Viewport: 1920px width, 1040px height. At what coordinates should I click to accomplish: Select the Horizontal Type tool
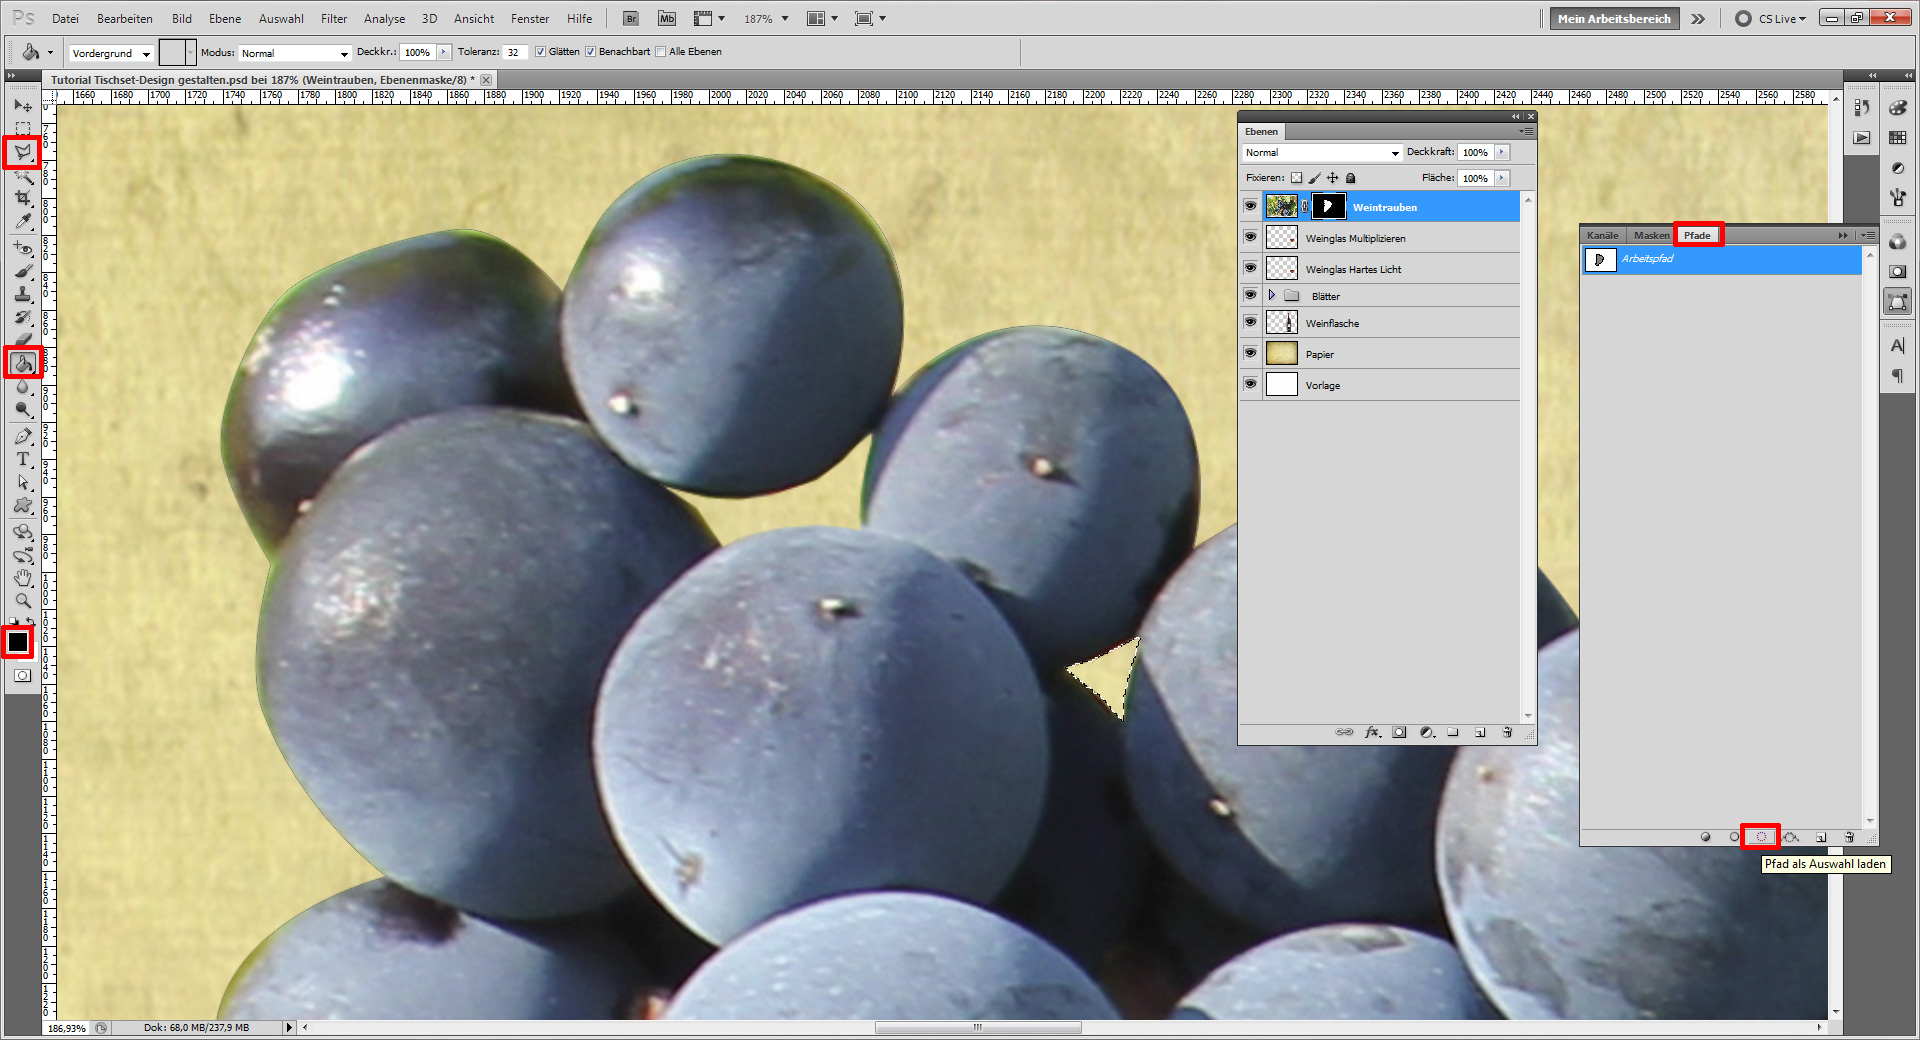pos(22,459)
